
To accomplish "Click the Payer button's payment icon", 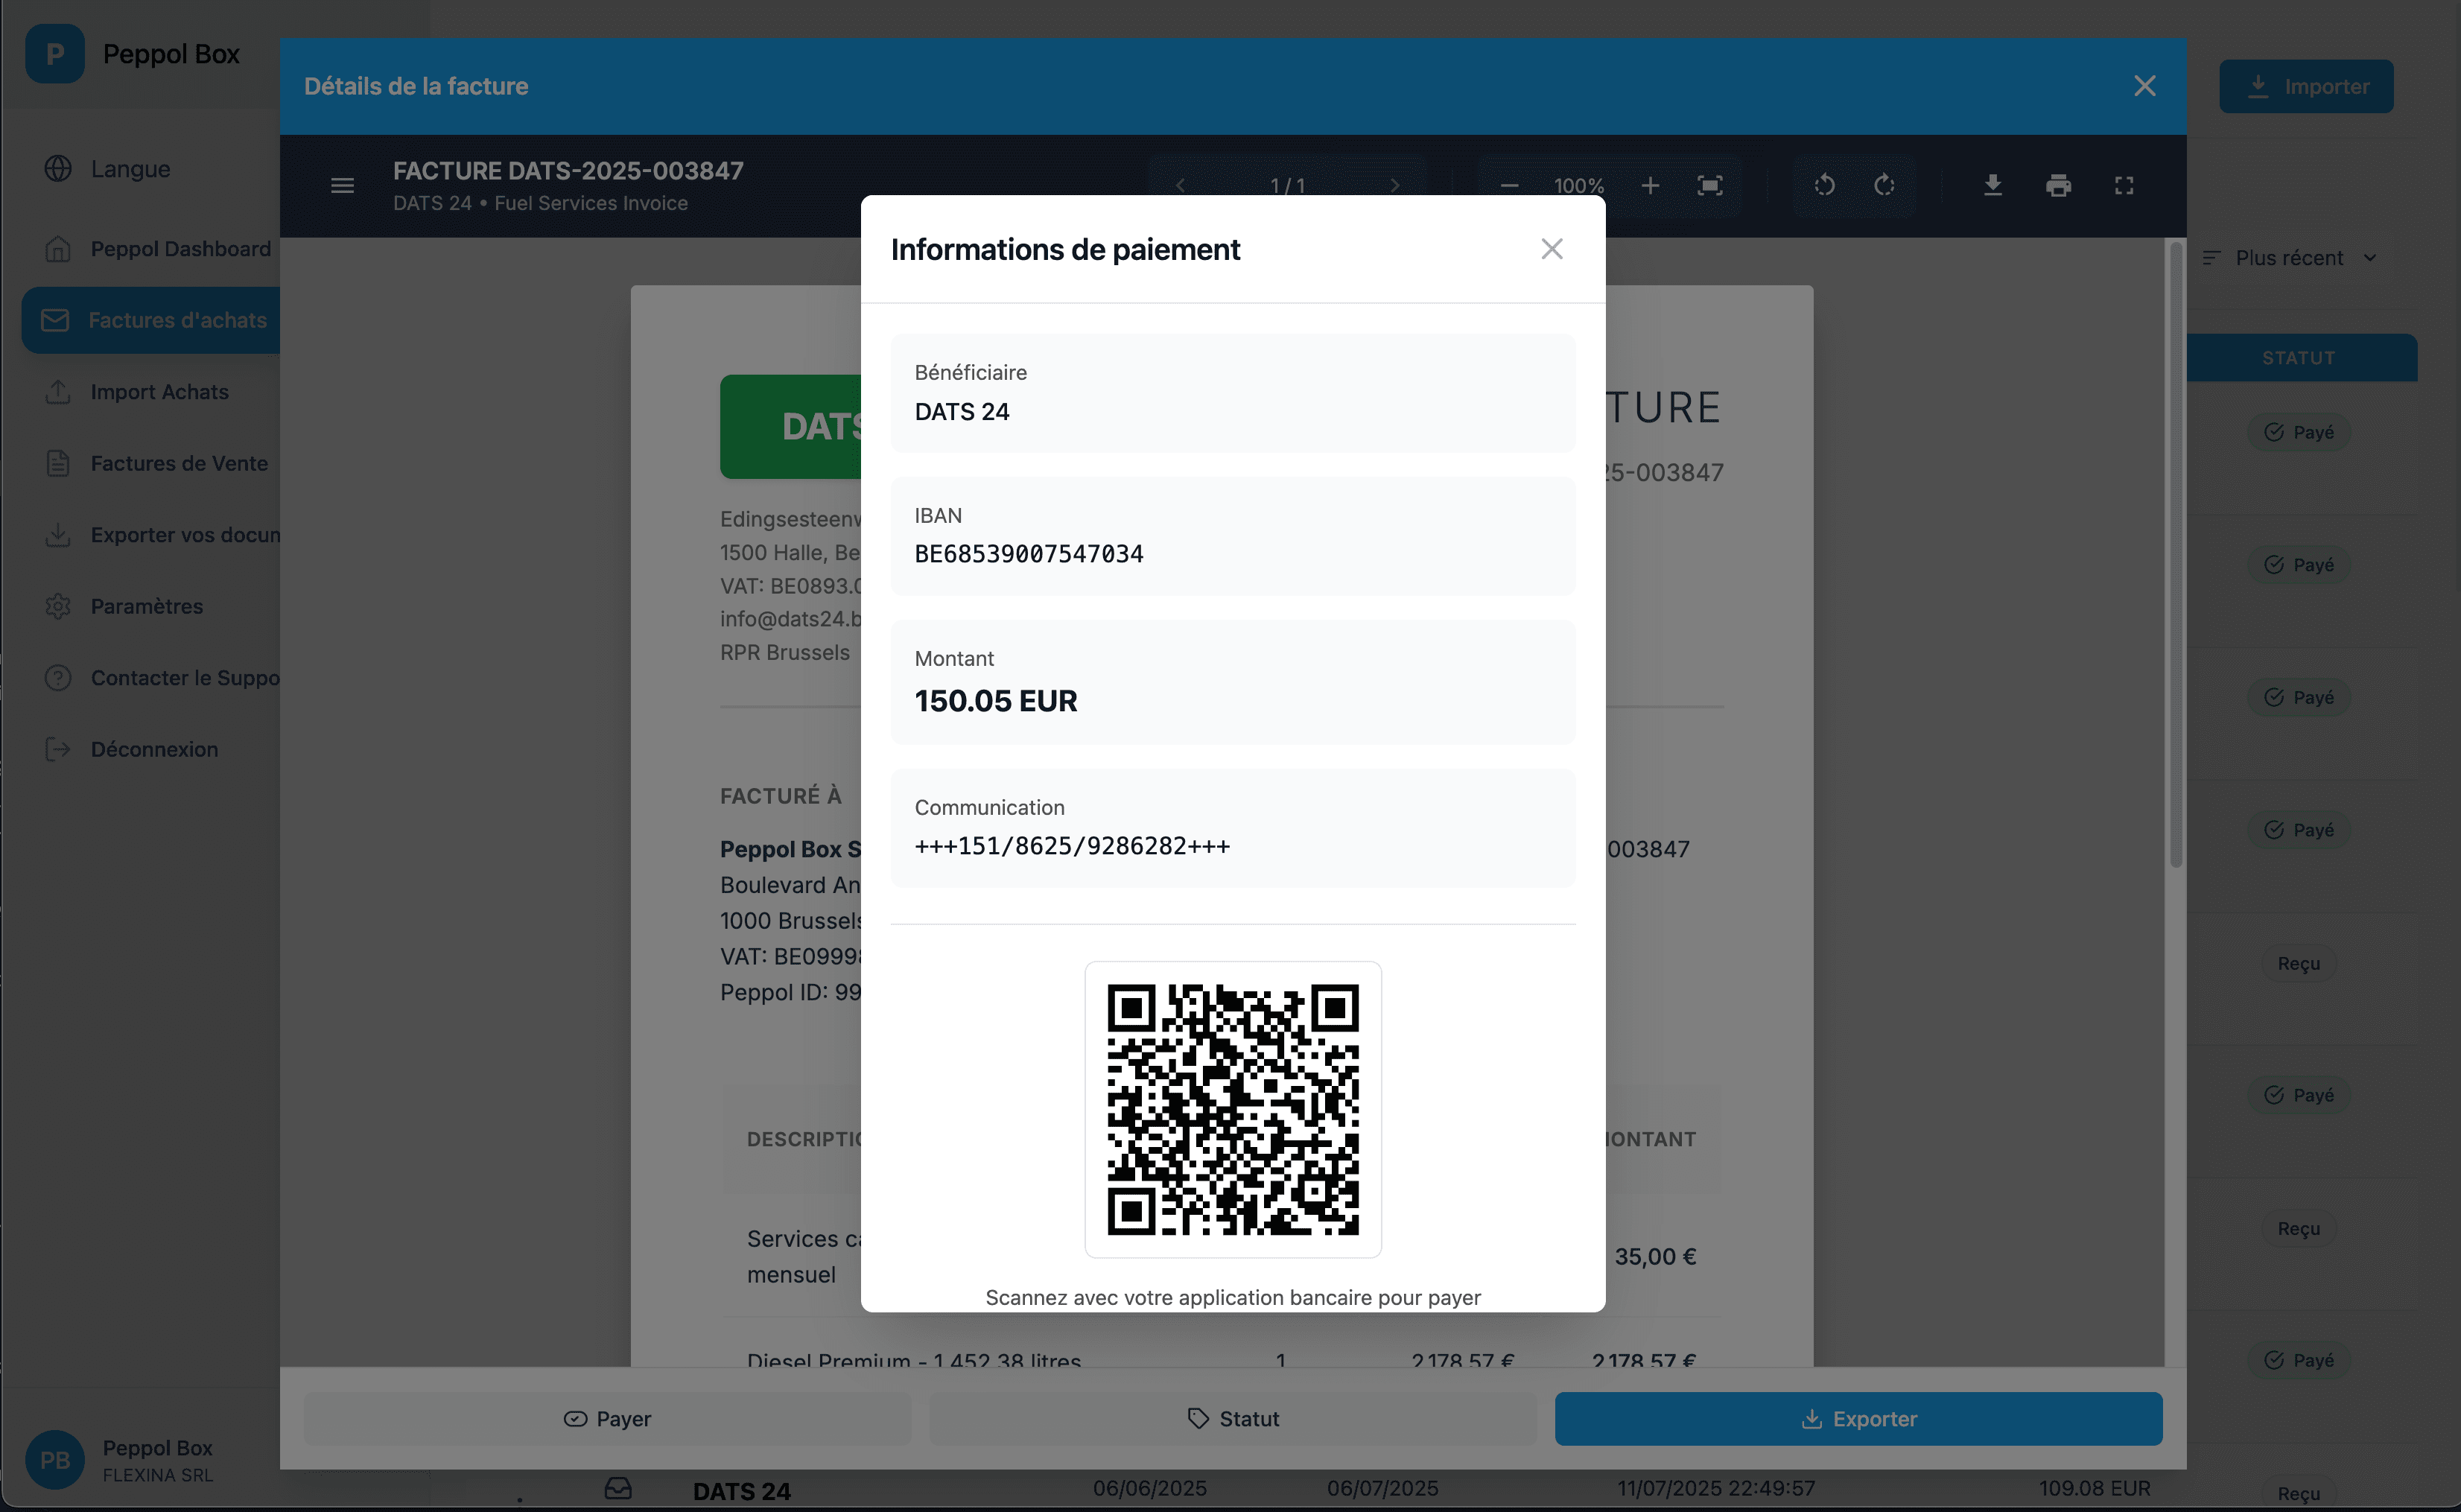I will 575,1418.
